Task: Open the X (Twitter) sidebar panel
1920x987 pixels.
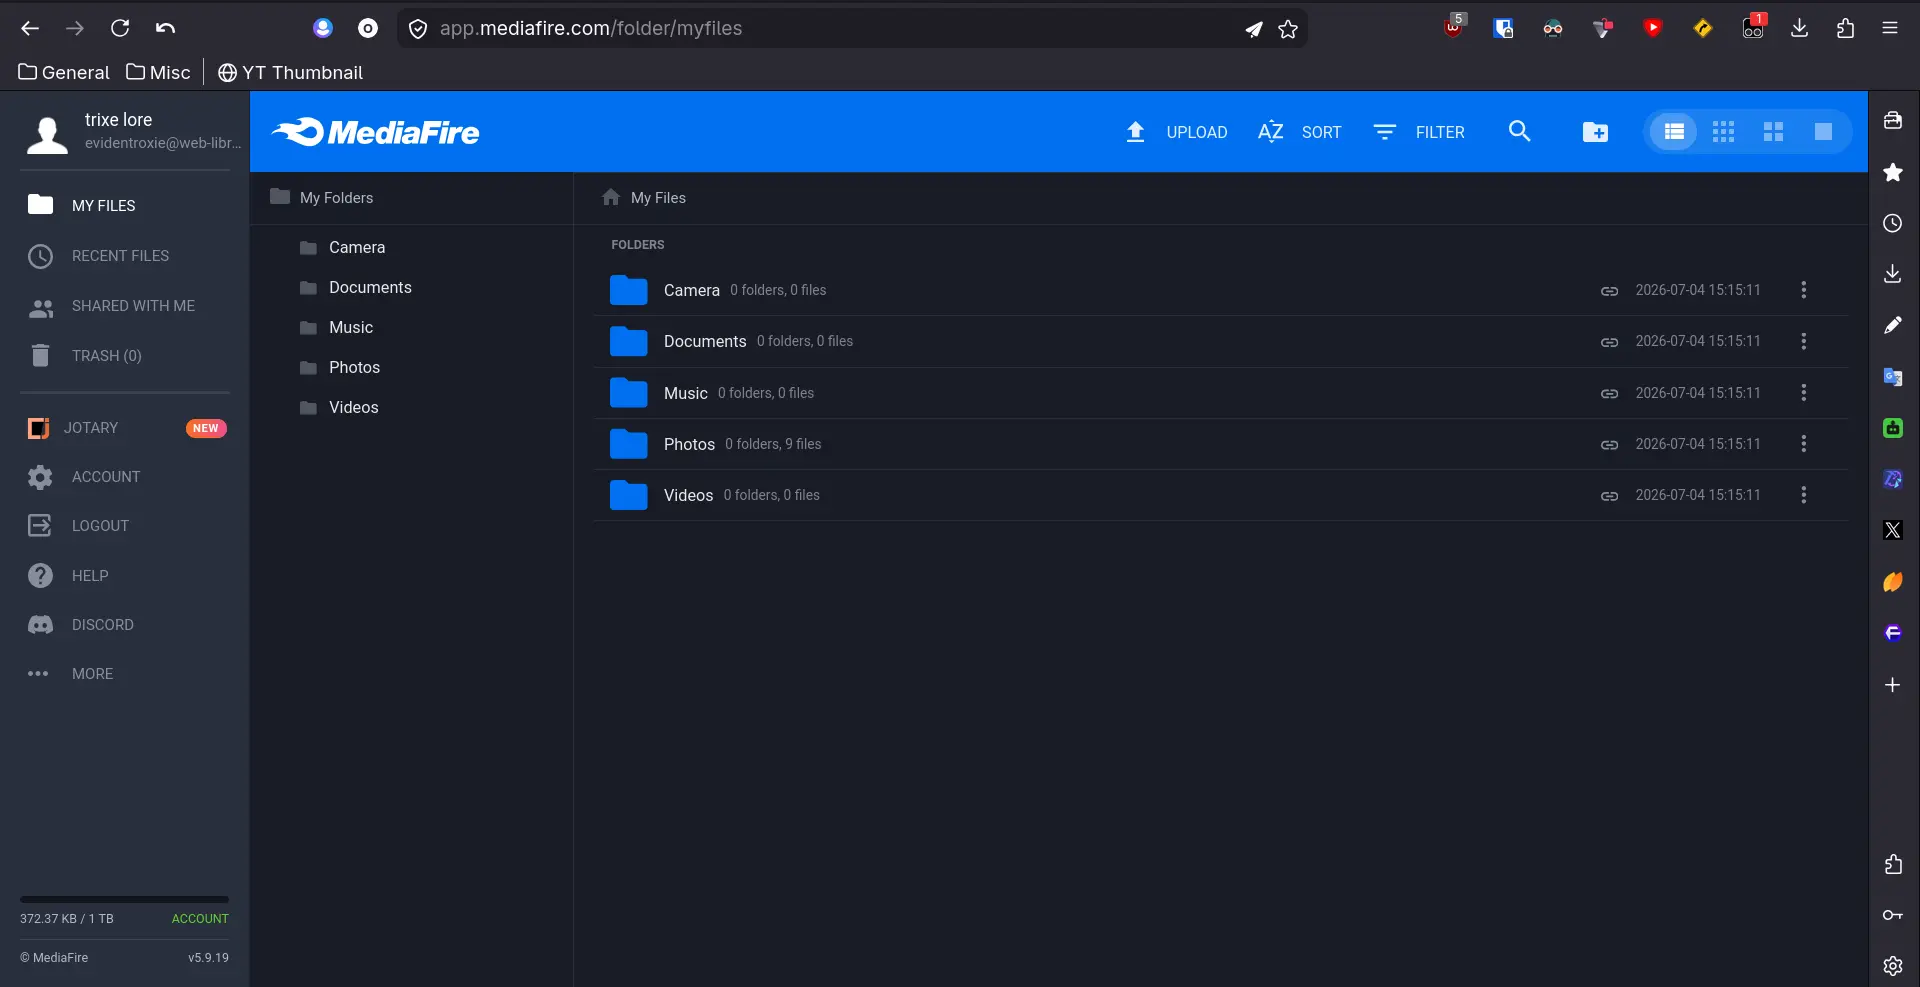Action: coord(1892,530)
